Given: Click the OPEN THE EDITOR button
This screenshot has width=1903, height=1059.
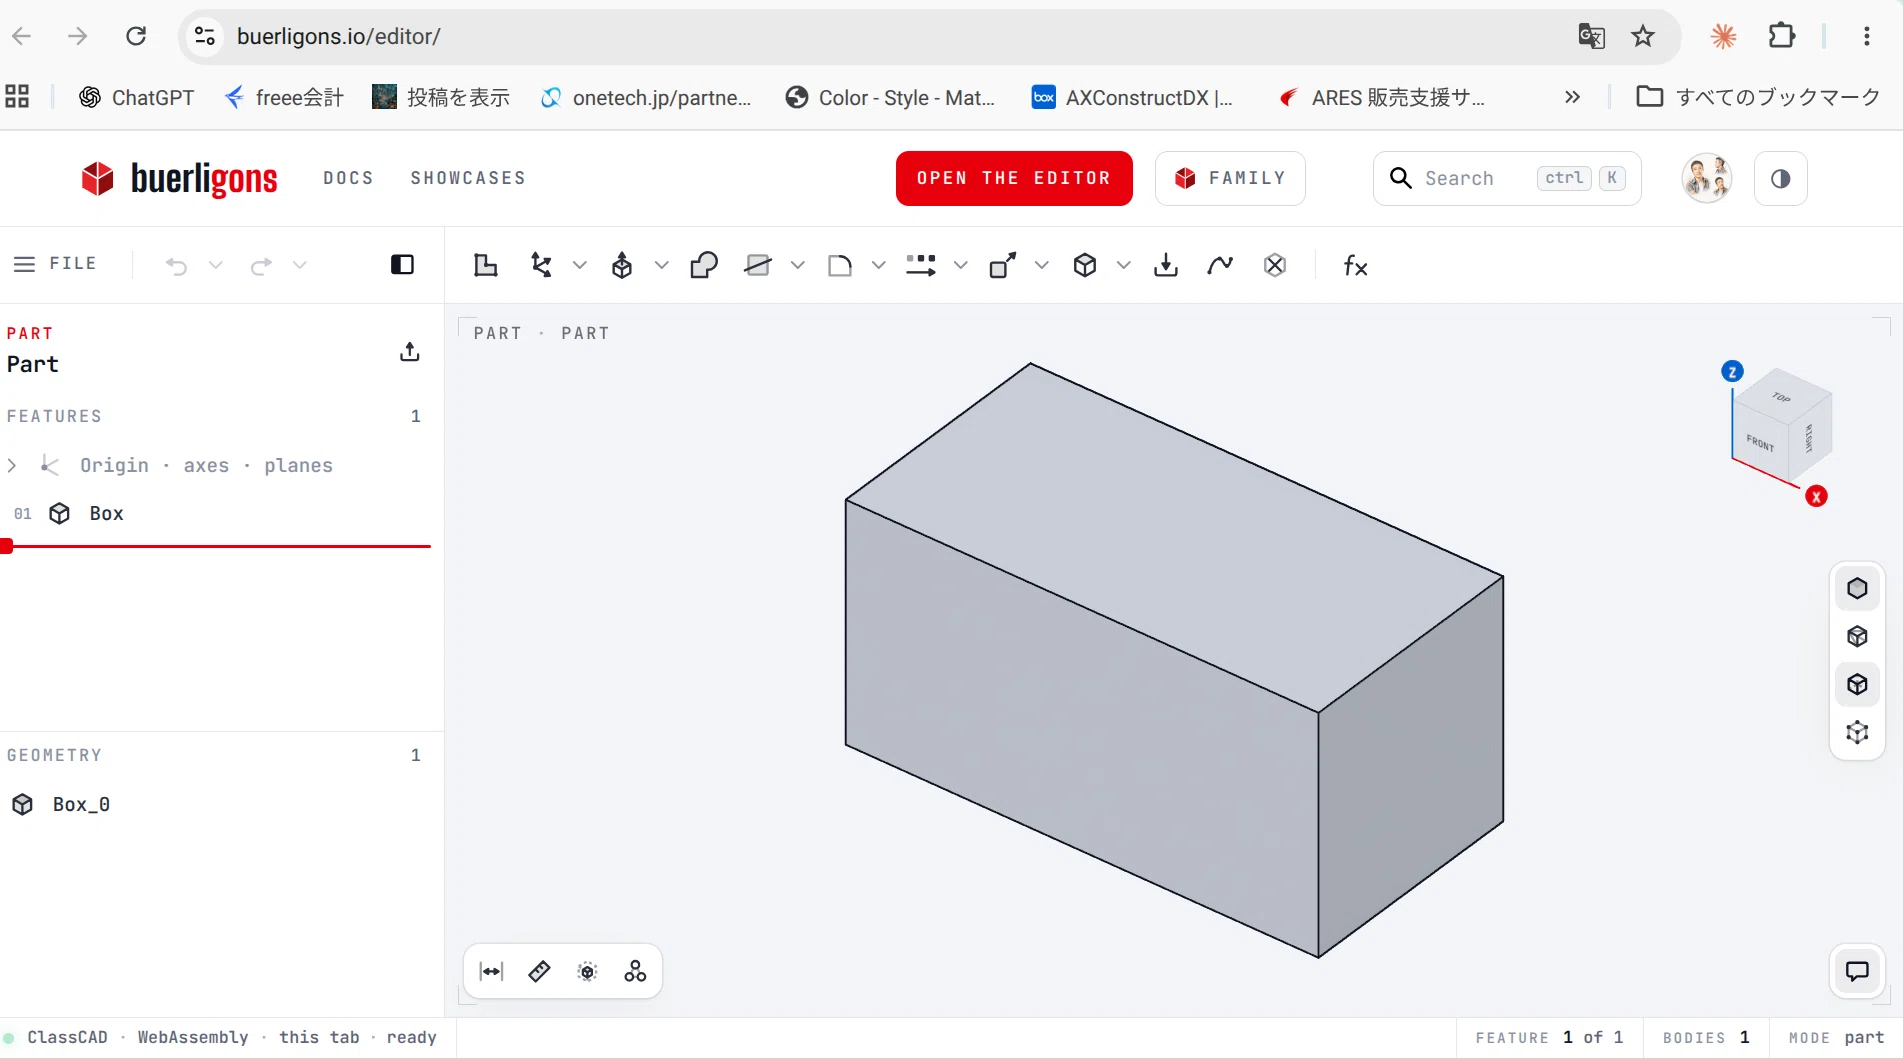Looking at the screenshot, I should (x=1014, y=179).
